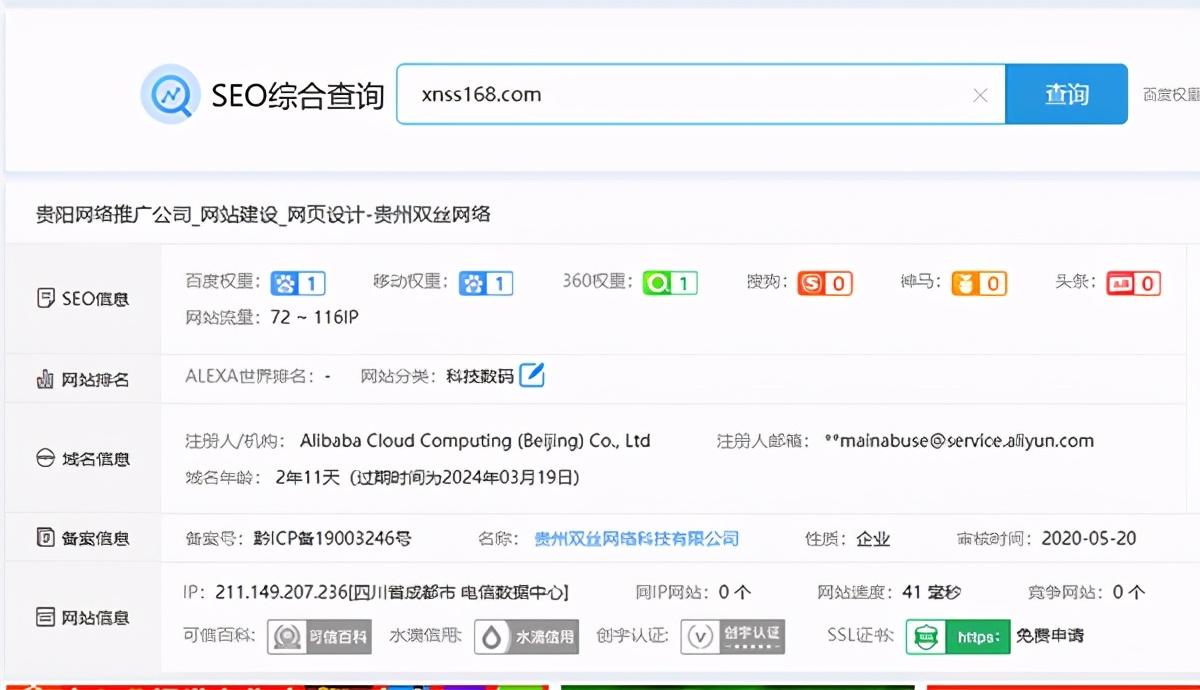Viewport: 1200px width, 690px height.
Task: Click the 神马 yellow badge showing 0
Action: (979, 284)
